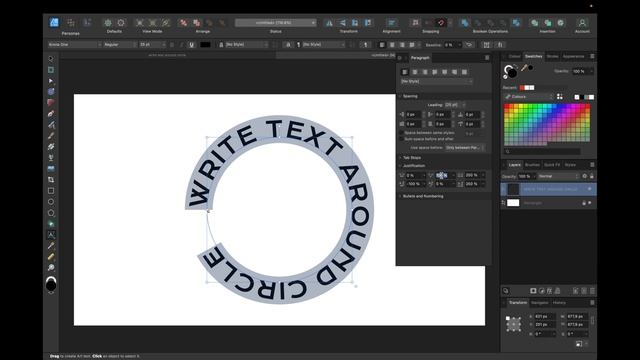
Task: Switch to Pixel persona
Action: [x=71, y=22]
